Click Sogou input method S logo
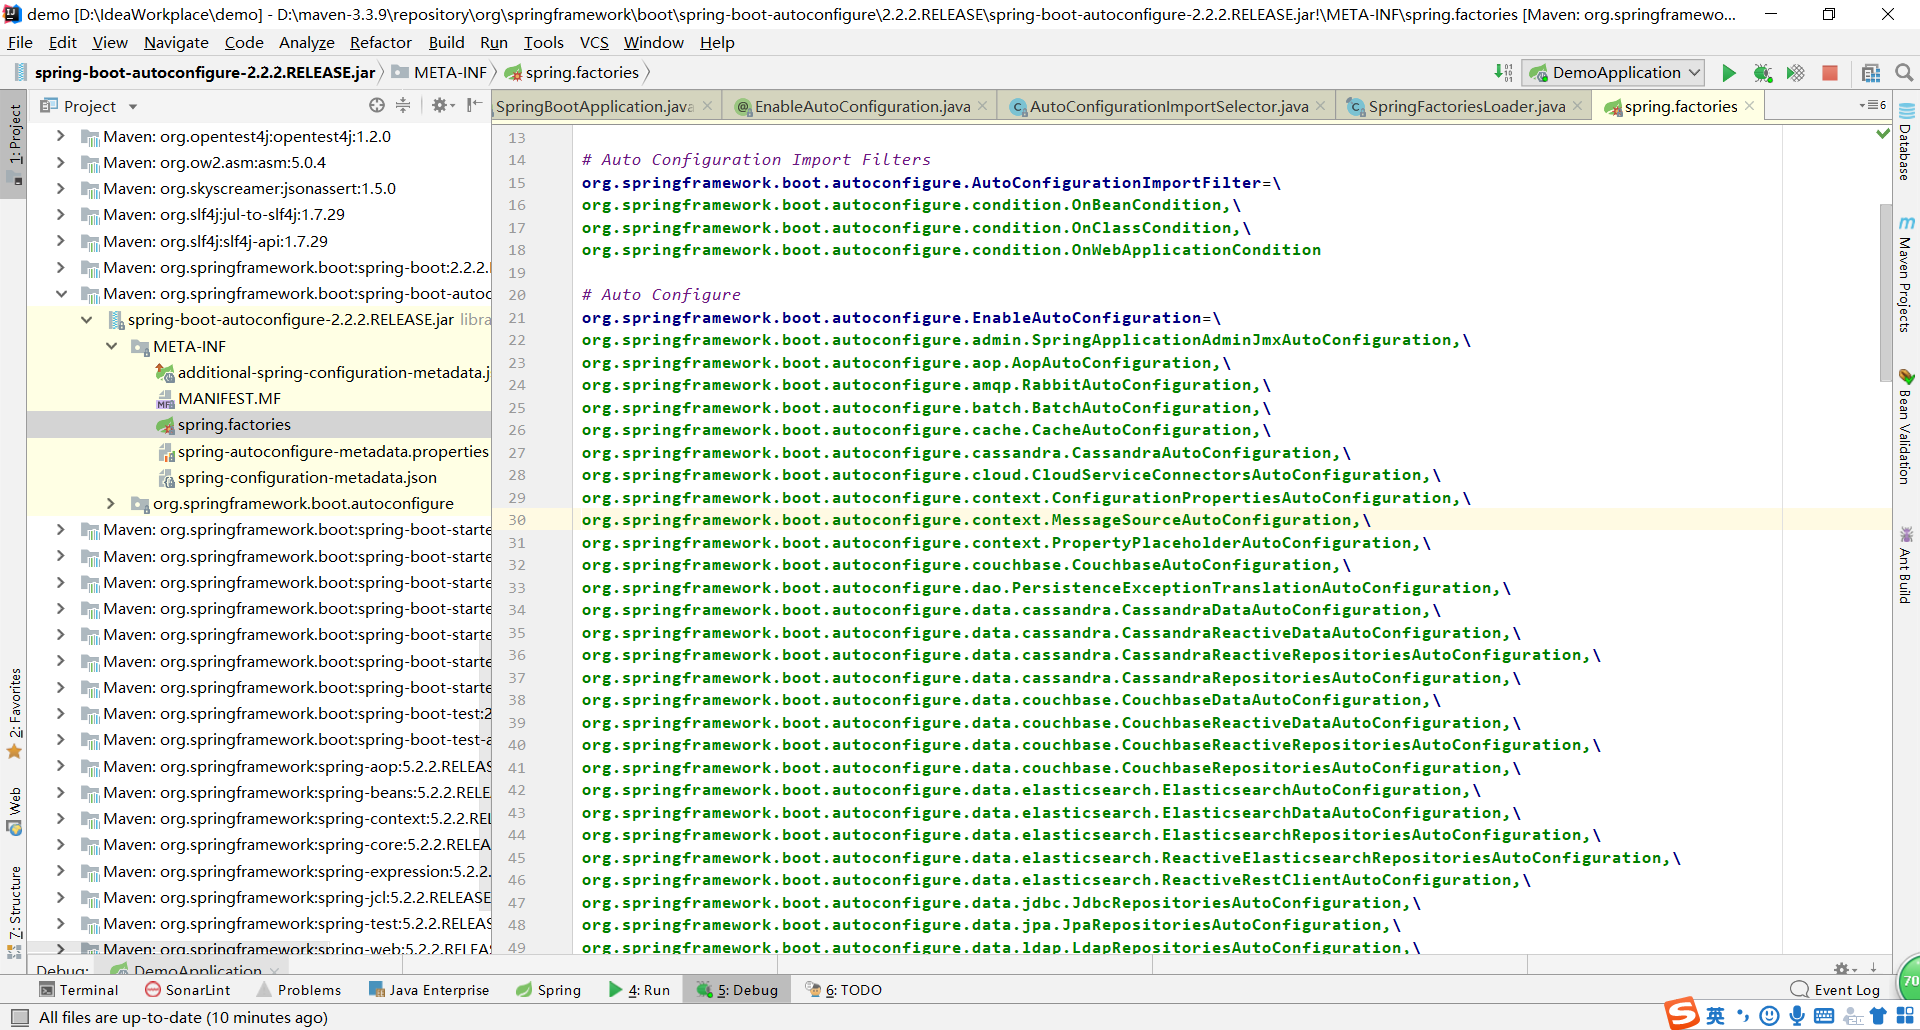Viewport: 1920px width, 1030px height. (1682, 1014)
